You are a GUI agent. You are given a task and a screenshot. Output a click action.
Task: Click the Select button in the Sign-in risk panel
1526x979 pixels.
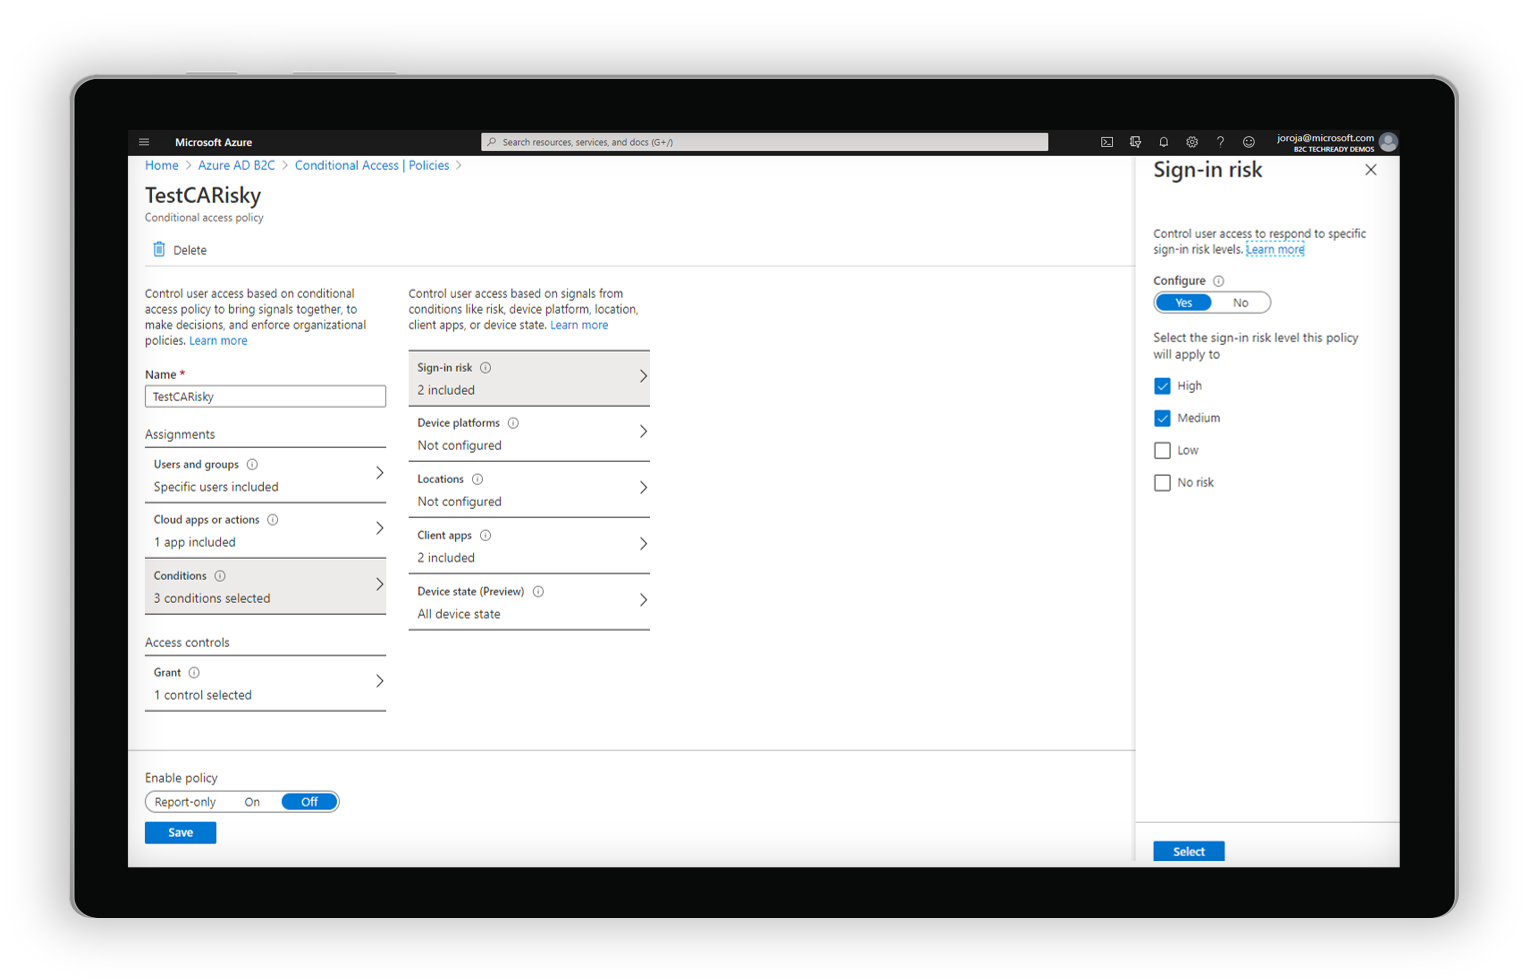pos(1188,851)
